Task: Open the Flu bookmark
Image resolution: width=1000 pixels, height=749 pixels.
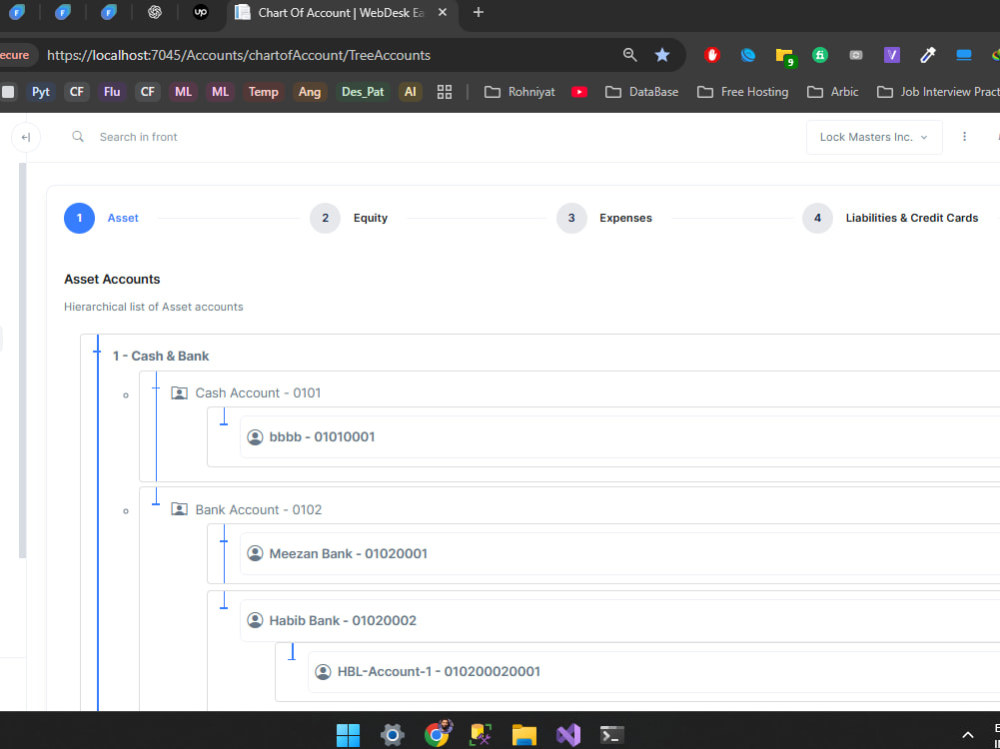Action: click(112, 92)
